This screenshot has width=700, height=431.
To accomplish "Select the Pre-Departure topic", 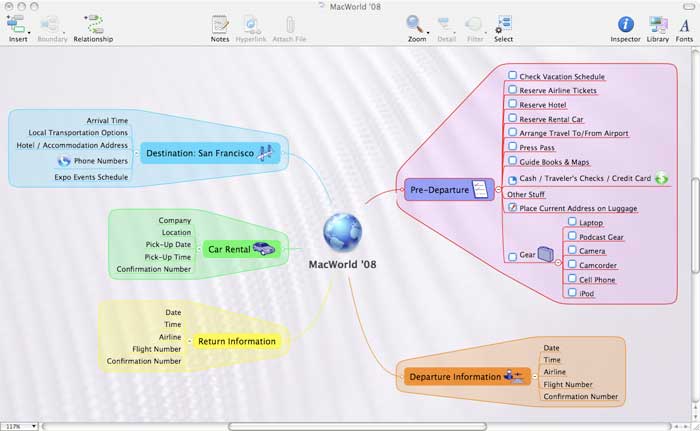I will [x=449, y=189].
